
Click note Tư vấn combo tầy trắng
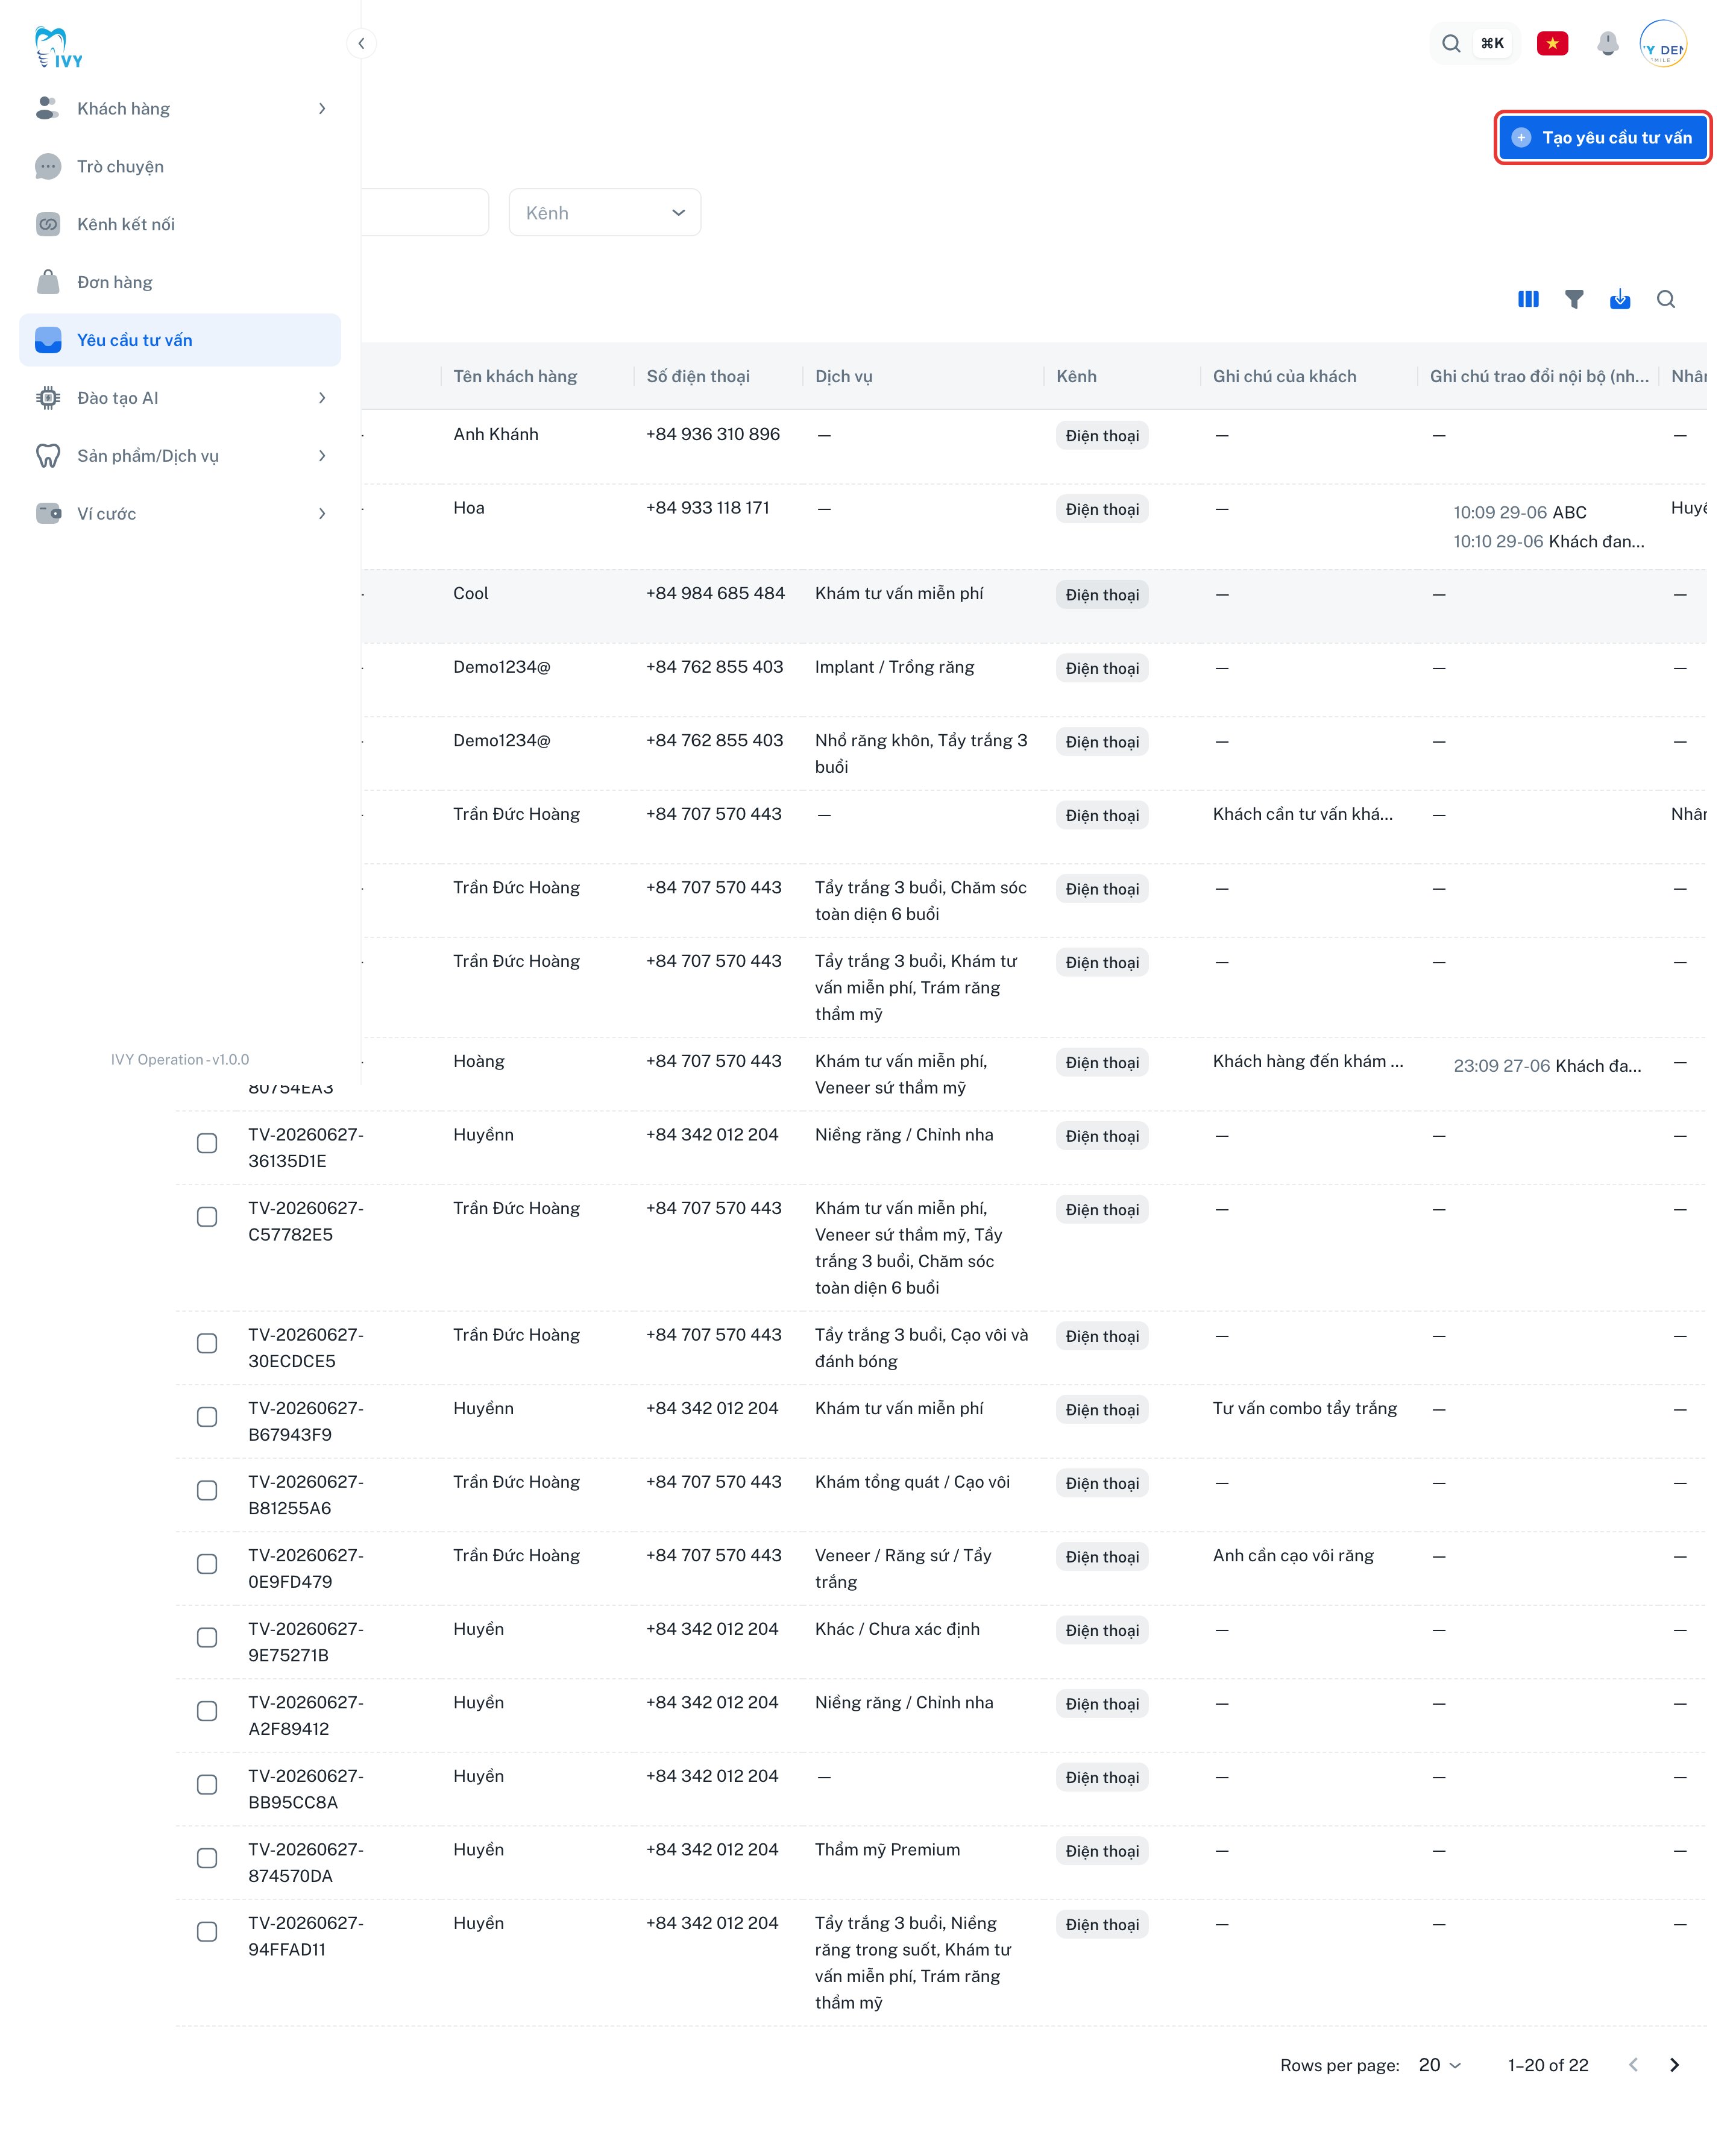pyautogui.click(x=1304, y=1408)
